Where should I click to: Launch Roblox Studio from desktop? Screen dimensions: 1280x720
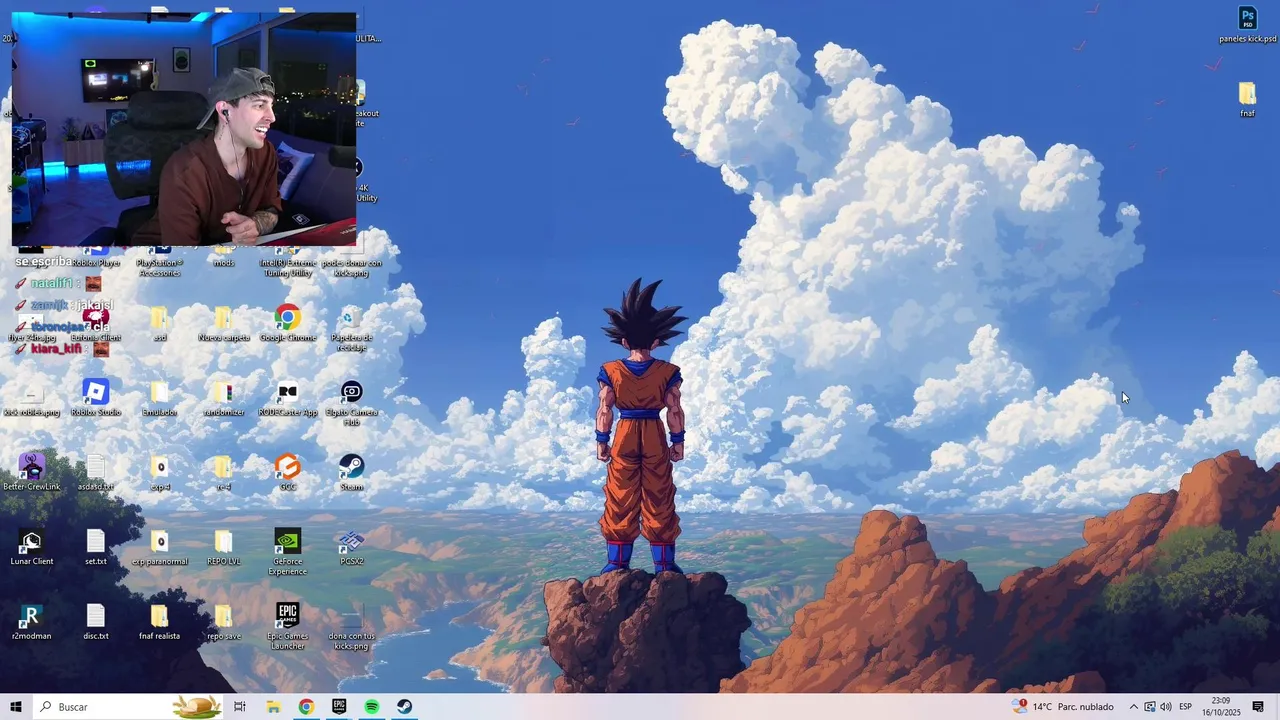(96, 398)
